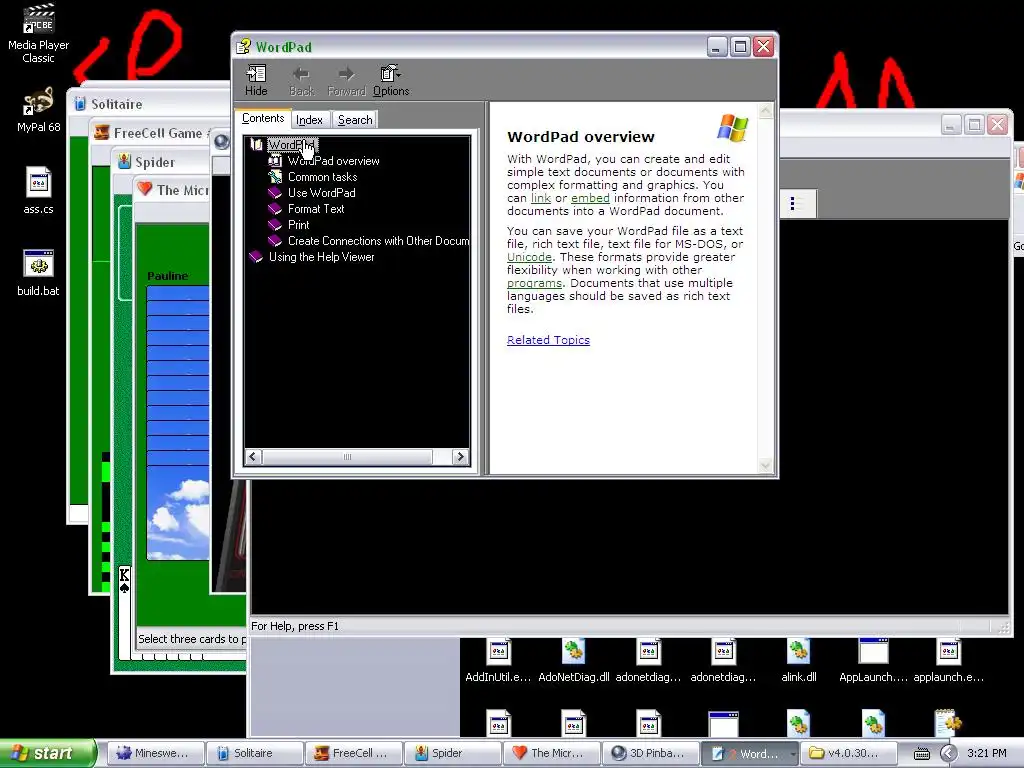
Task: Follow the 'link' hyperlink in overview text
Action: click(x=541, y=198)
